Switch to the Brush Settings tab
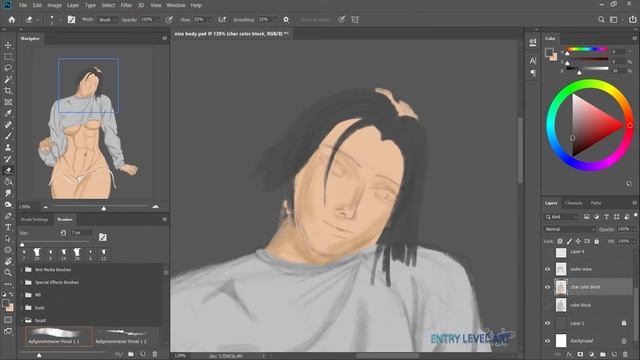Screen dimensions: 640x360 pyautogui.click(x=34, y=220)
